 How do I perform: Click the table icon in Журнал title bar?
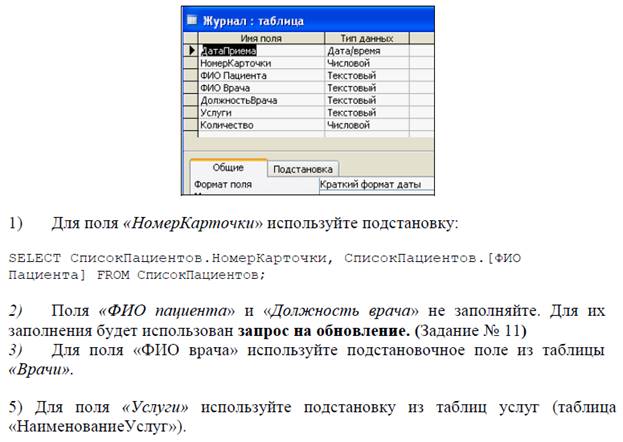pos(192,20)
